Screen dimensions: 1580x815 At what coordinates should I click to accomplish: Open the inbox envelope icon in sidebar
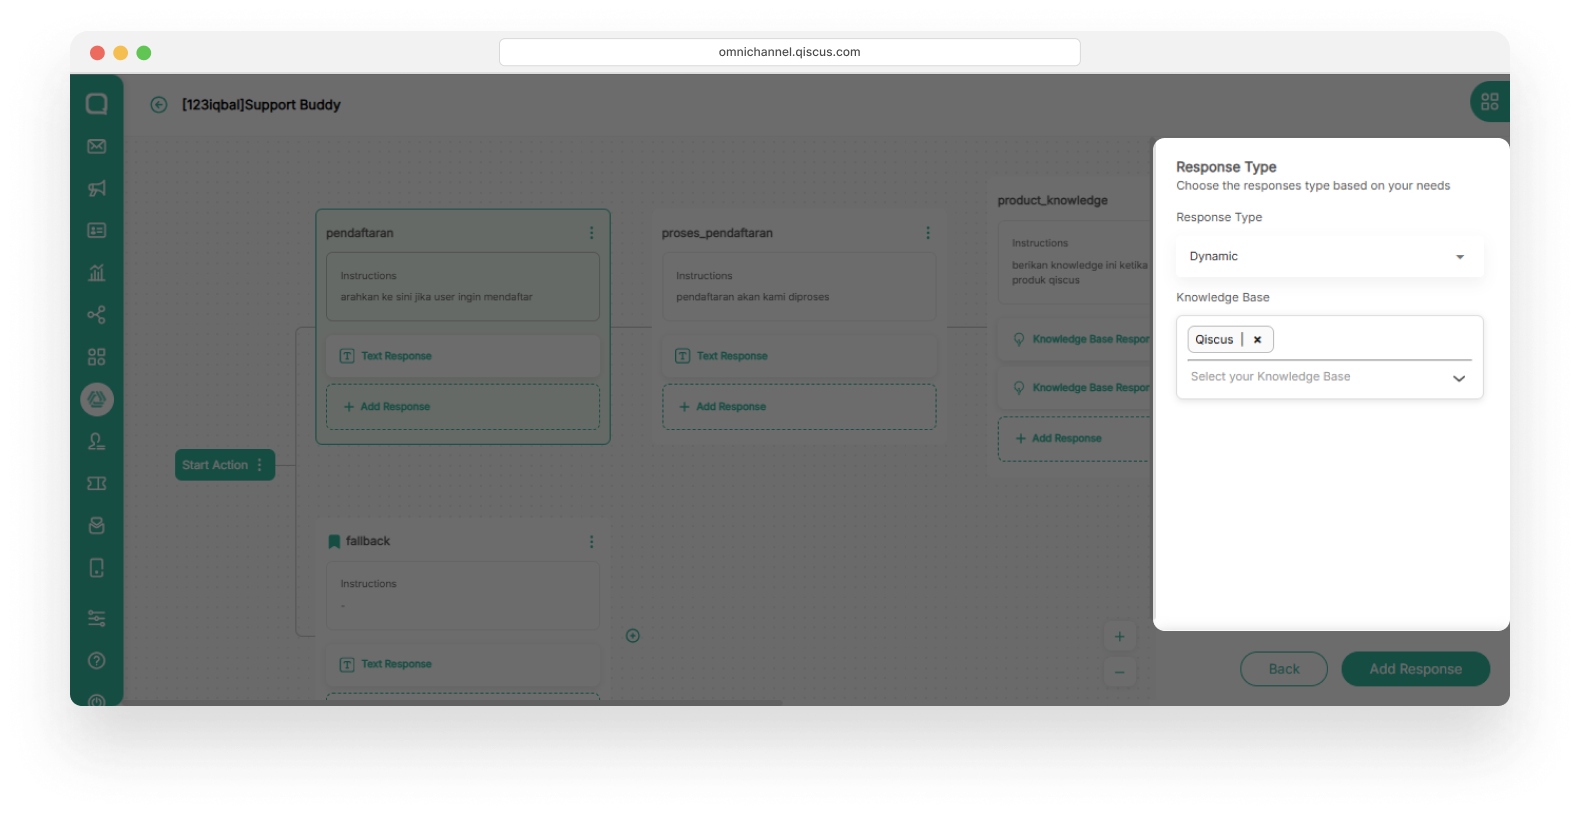[x=97, y=147]
